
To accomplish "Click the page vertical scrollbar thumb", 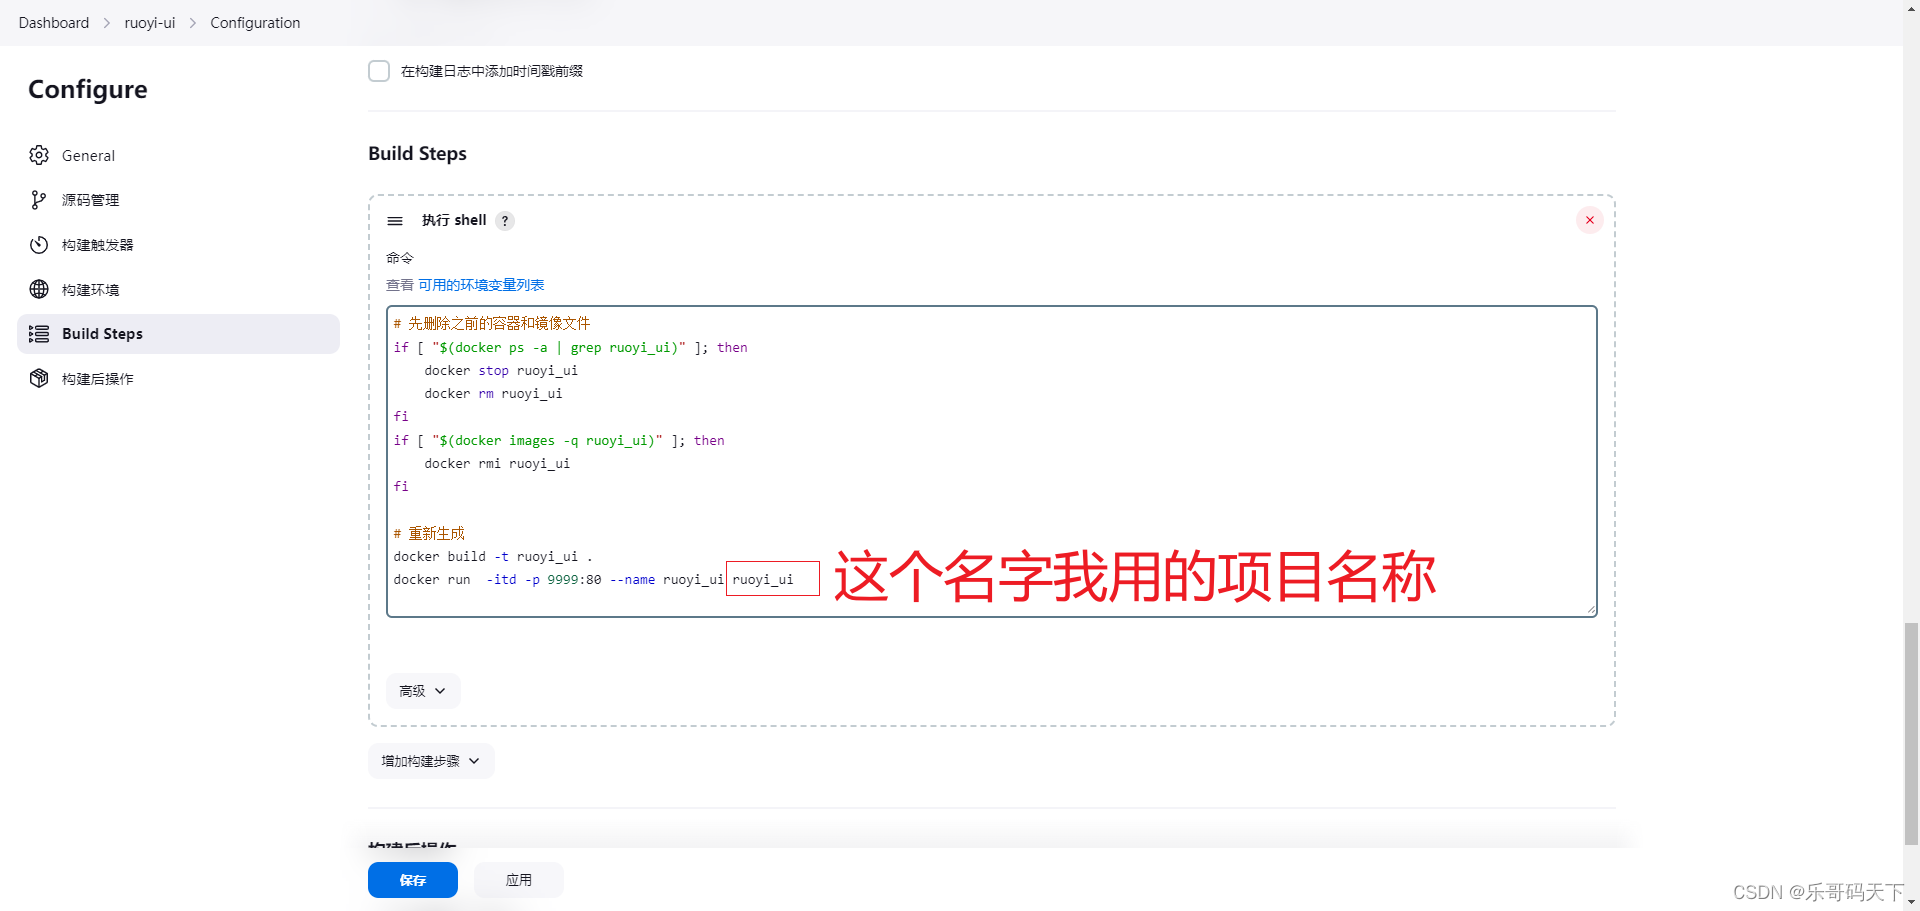I will [1911, 734].
